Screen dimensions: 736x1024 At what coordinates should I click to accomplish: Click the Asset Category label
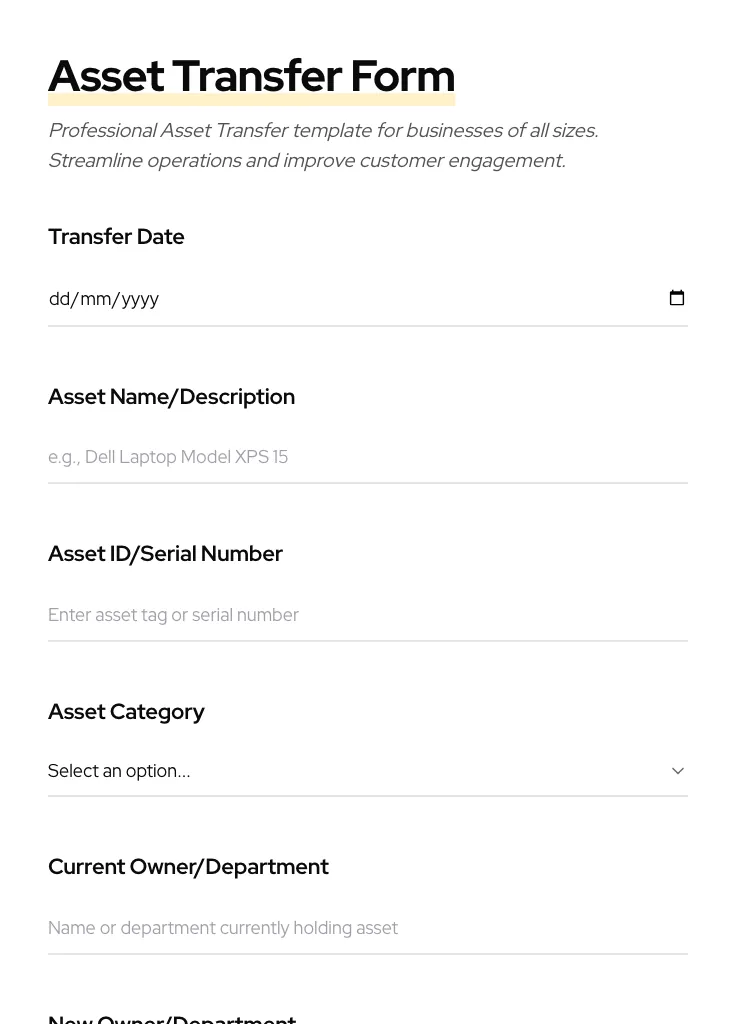coord(126,711)
